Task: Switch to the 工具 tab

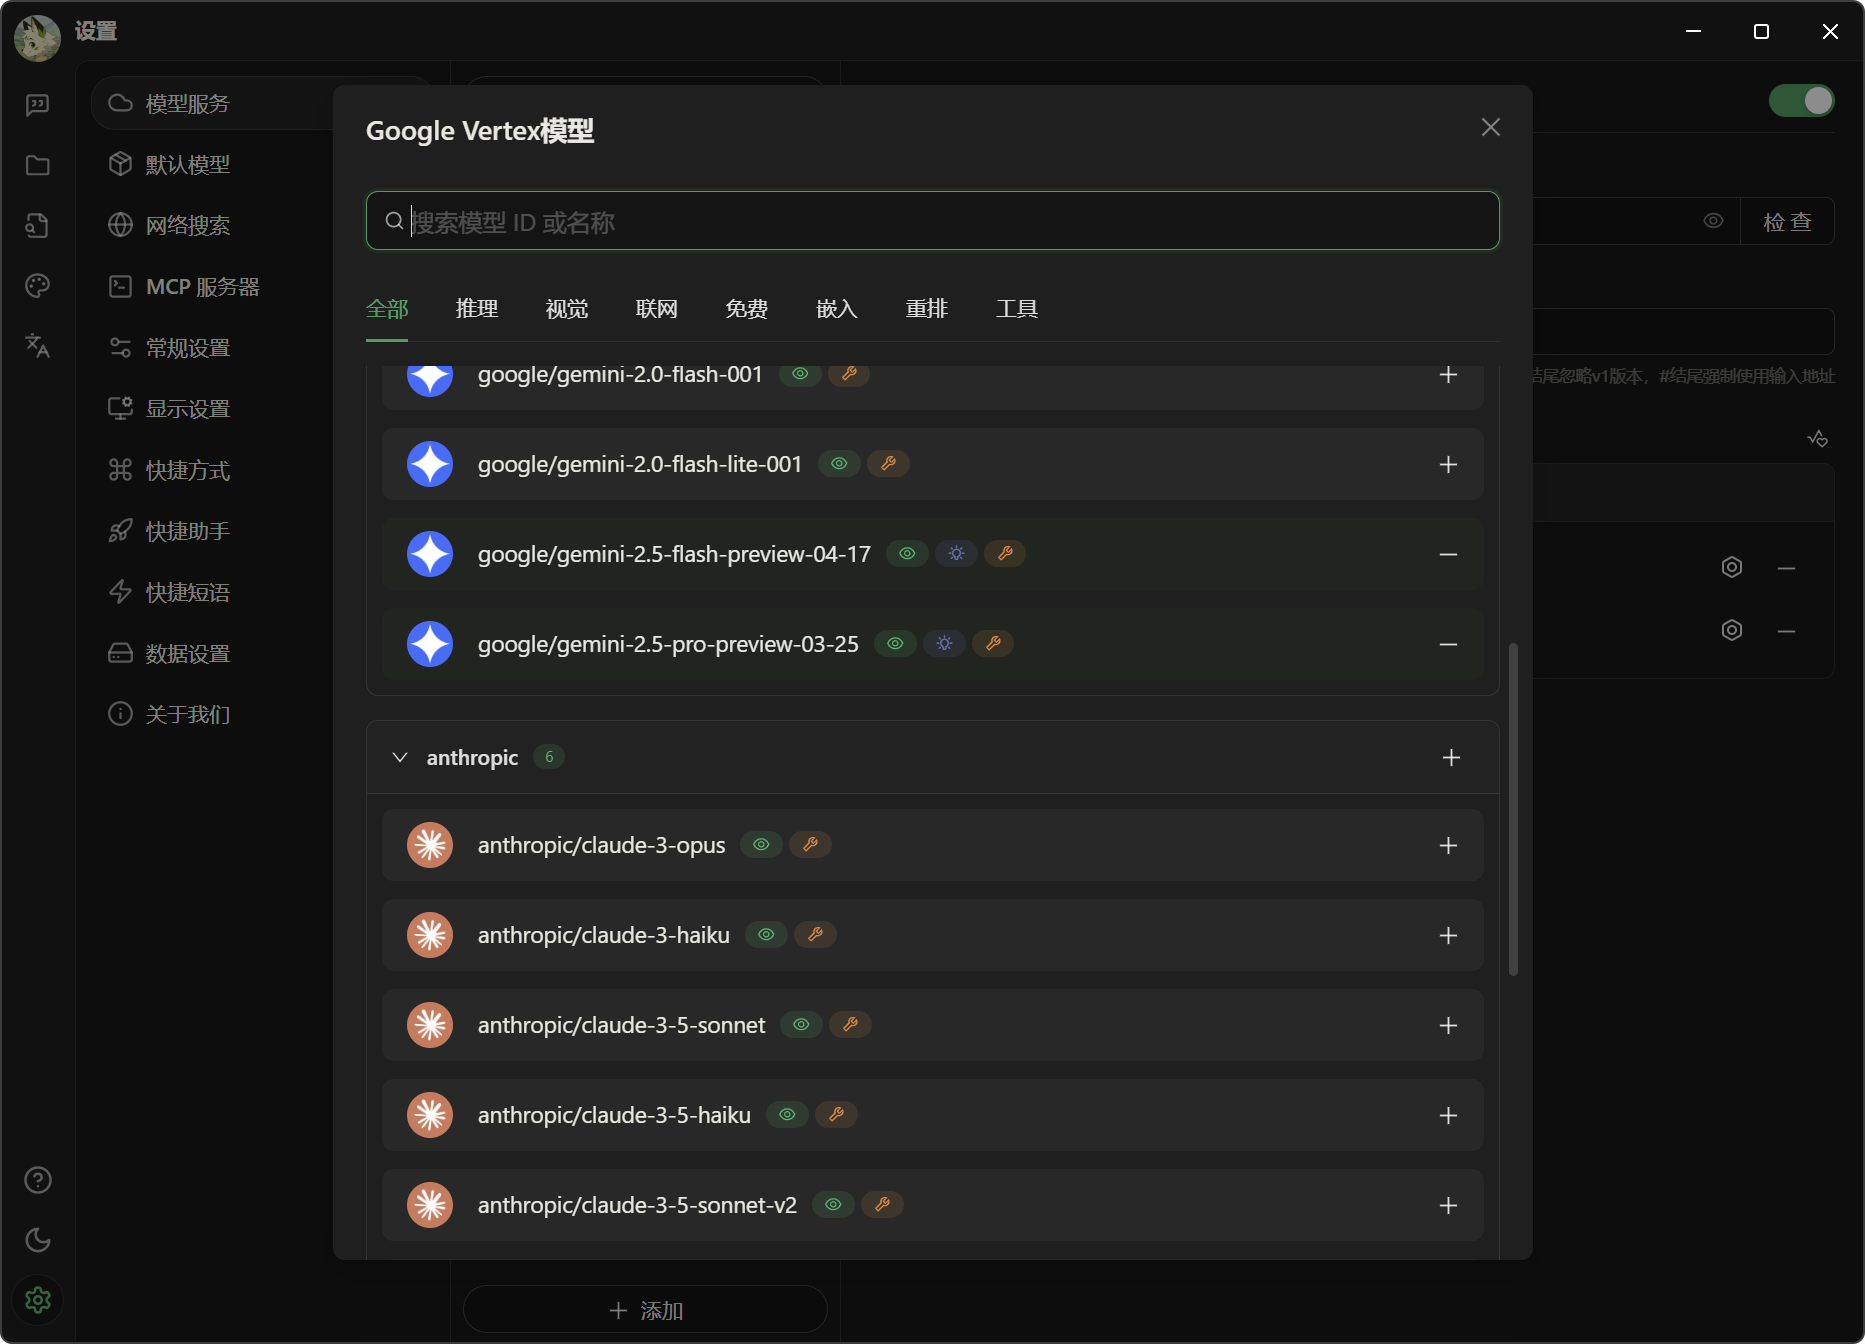Action: (x=1017, y=309)
